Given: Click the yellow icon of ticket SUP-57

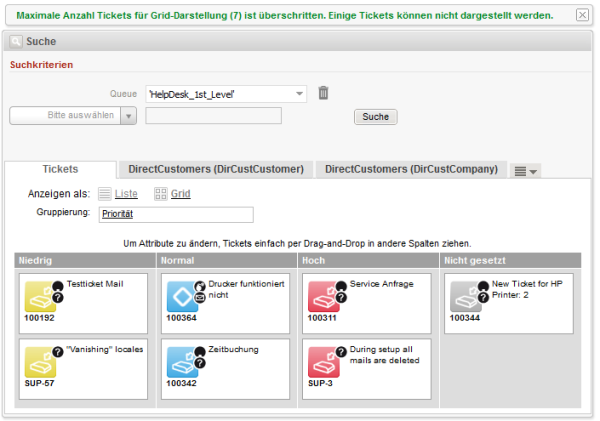Looking at the screenshot, I should [41, 360].
